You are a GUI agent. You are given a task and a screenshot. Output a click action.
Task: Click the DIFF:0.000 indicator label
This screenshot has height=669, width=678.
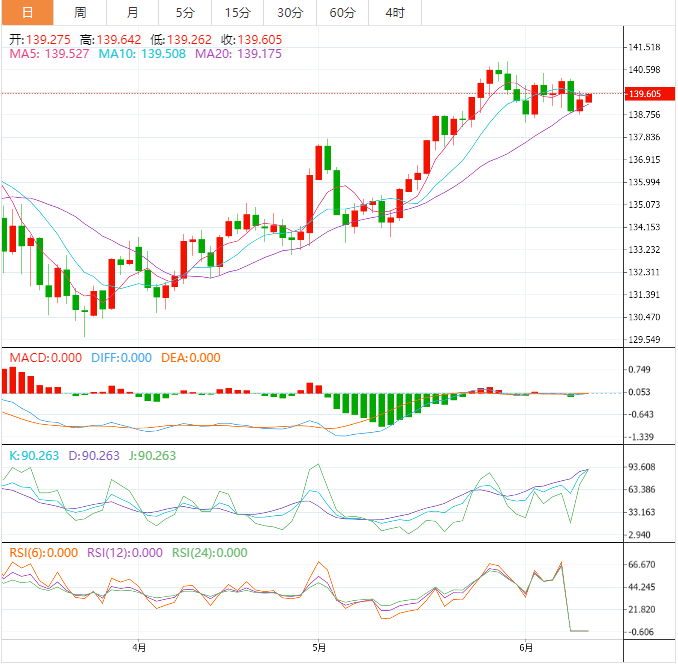122,358
